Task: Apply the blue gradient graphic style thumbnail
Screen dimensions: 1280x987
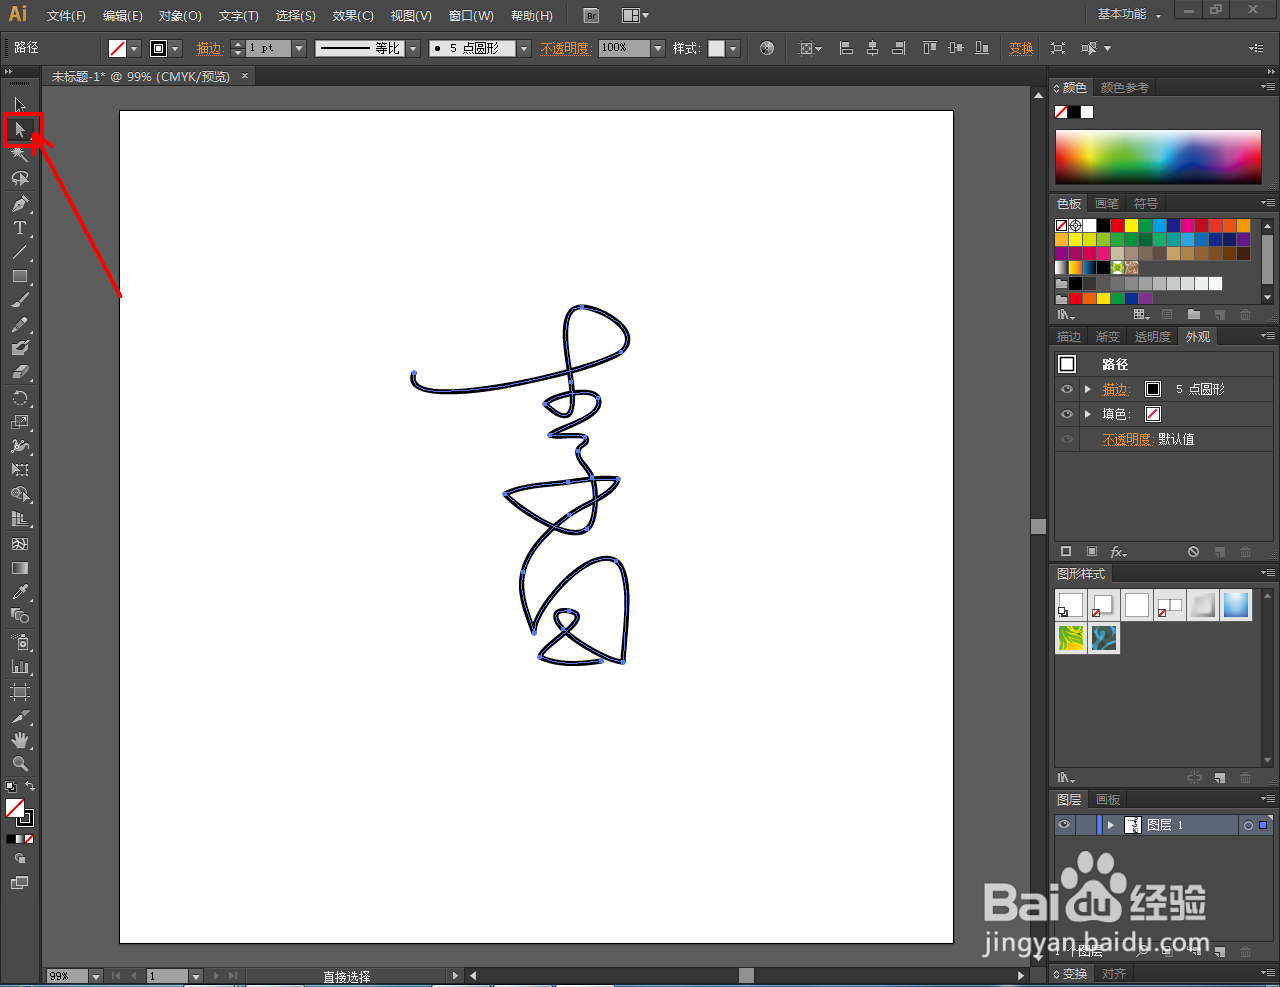Action: 1236,604
